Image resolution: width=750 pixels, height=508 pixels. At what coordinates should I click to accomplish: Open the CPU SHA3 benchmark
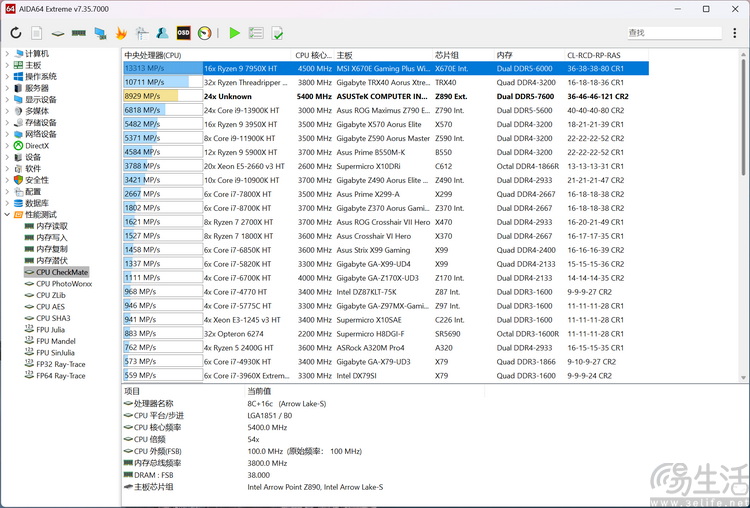53,318
